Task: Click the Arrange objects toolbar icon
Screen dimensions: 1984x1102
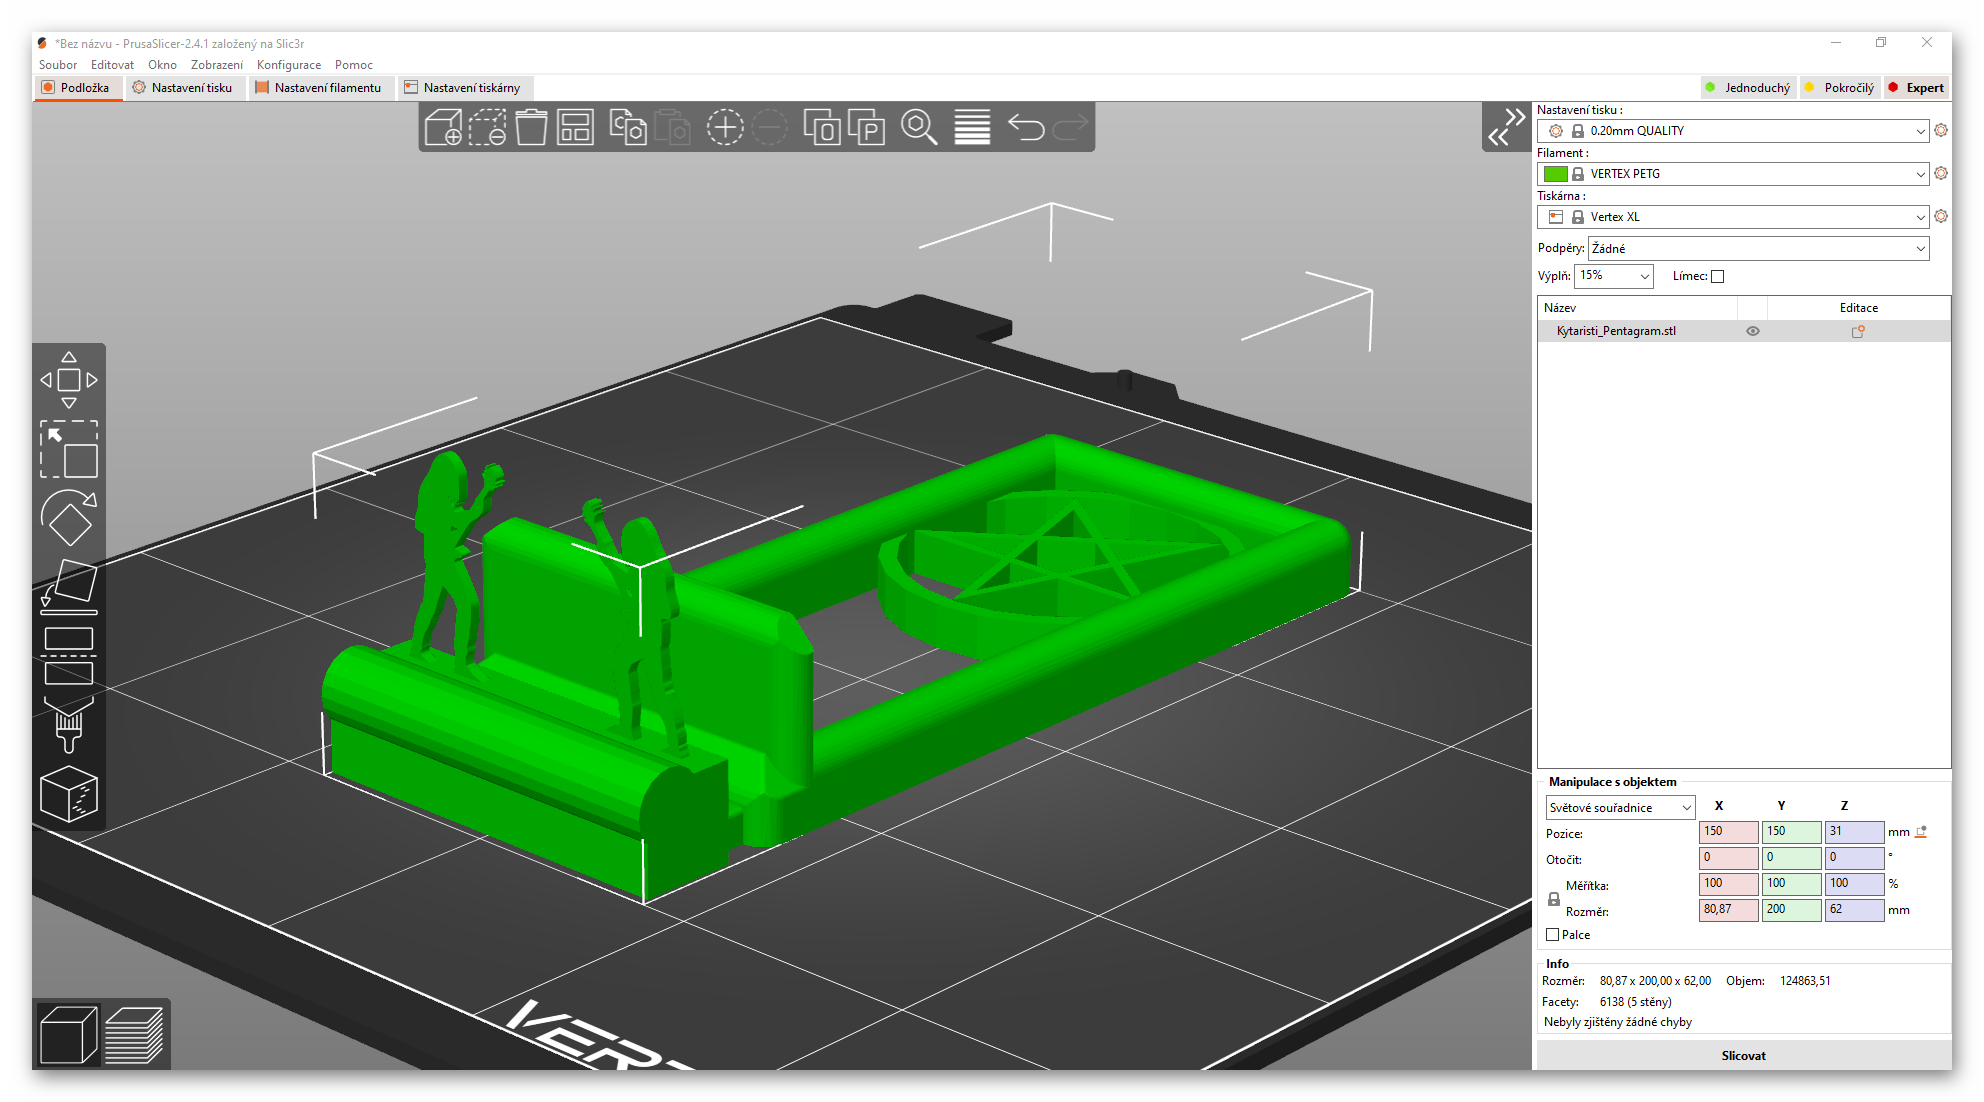Action: point(575,128)
